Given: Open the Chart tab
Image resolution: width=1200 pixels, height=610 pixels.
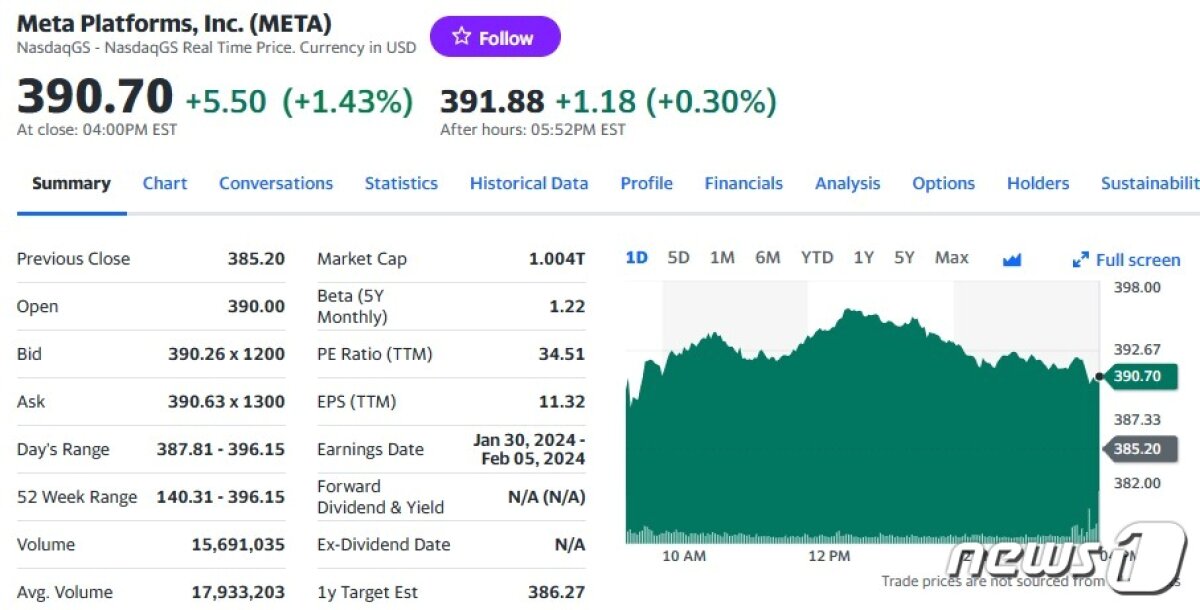Looking at the screenshot, I should pos(165,183).
